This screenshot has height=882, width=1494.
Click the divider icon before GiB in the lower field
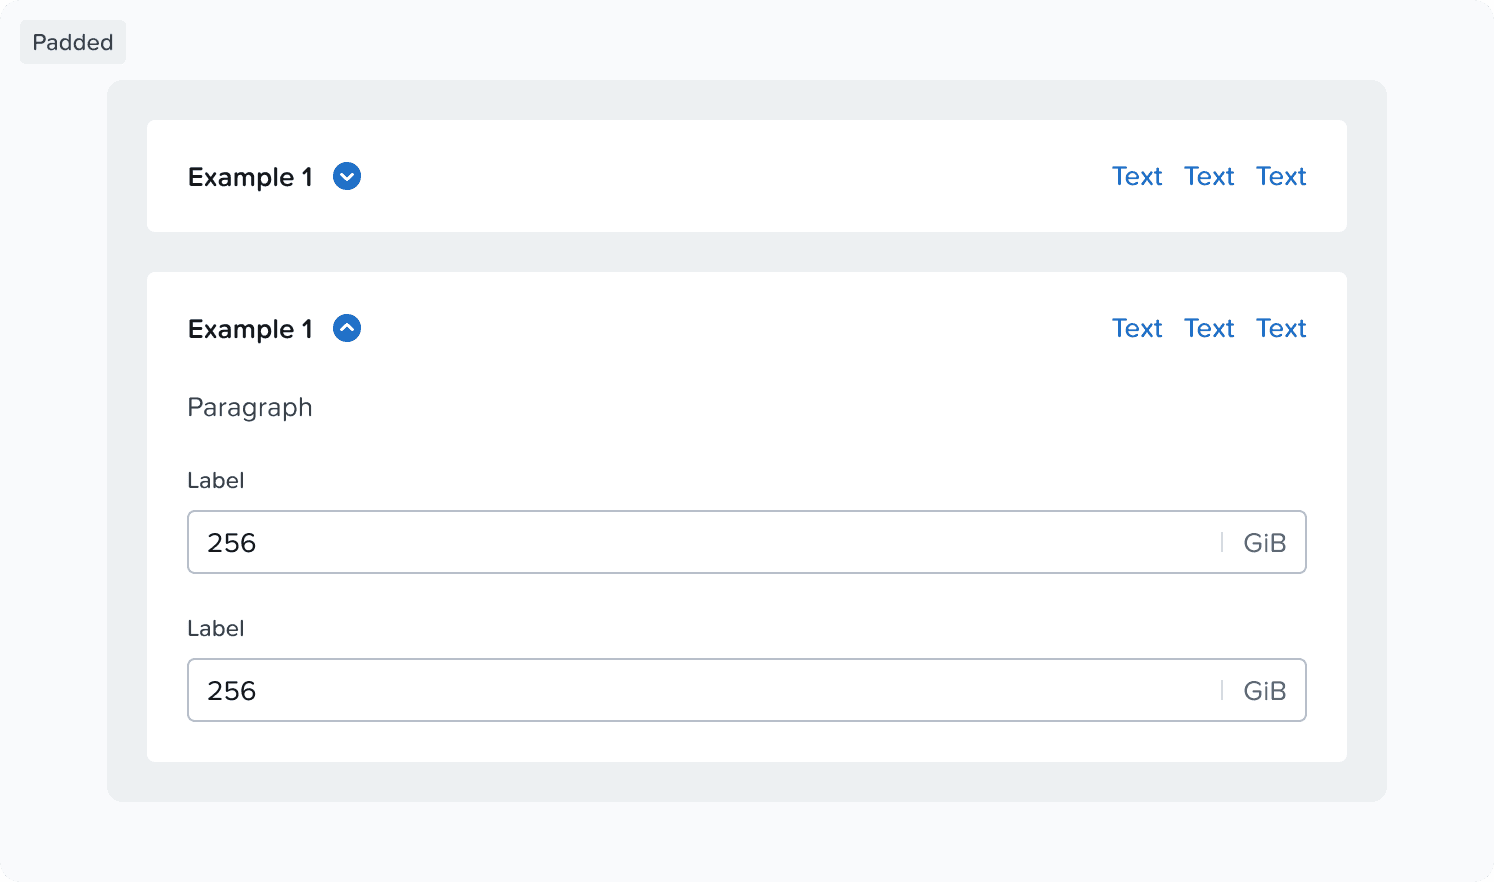(1220, 690)
